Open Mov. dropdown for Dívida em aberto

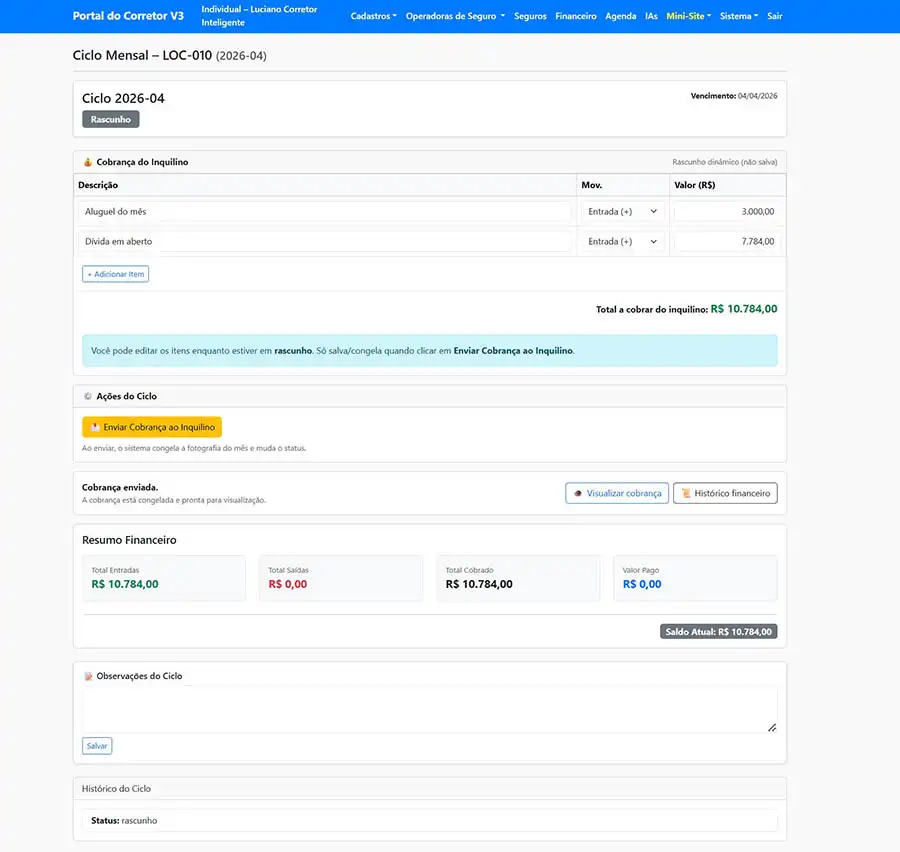623,242
